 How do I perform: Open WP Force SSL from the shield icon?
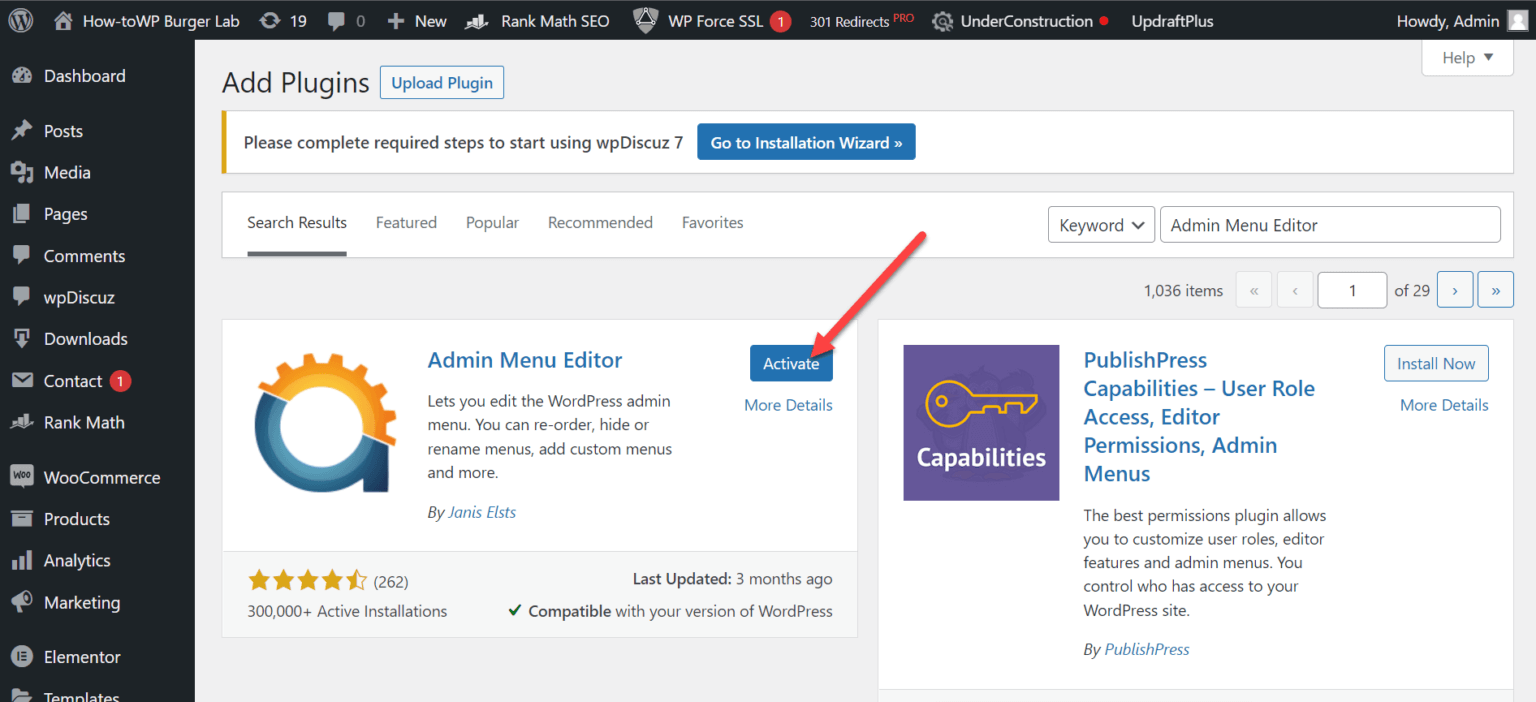[644, 20]
